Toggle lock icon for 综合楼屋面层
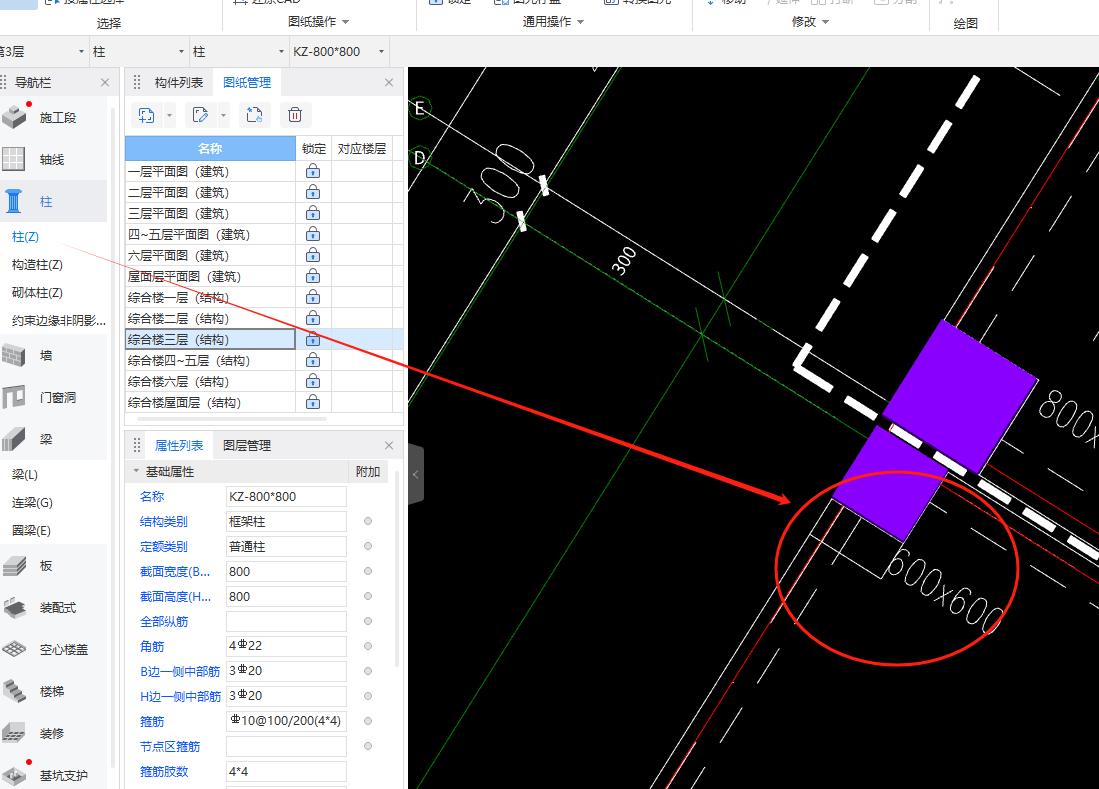Image resolution: width=1099 pixels, height=789 pixels. point(313,402)
